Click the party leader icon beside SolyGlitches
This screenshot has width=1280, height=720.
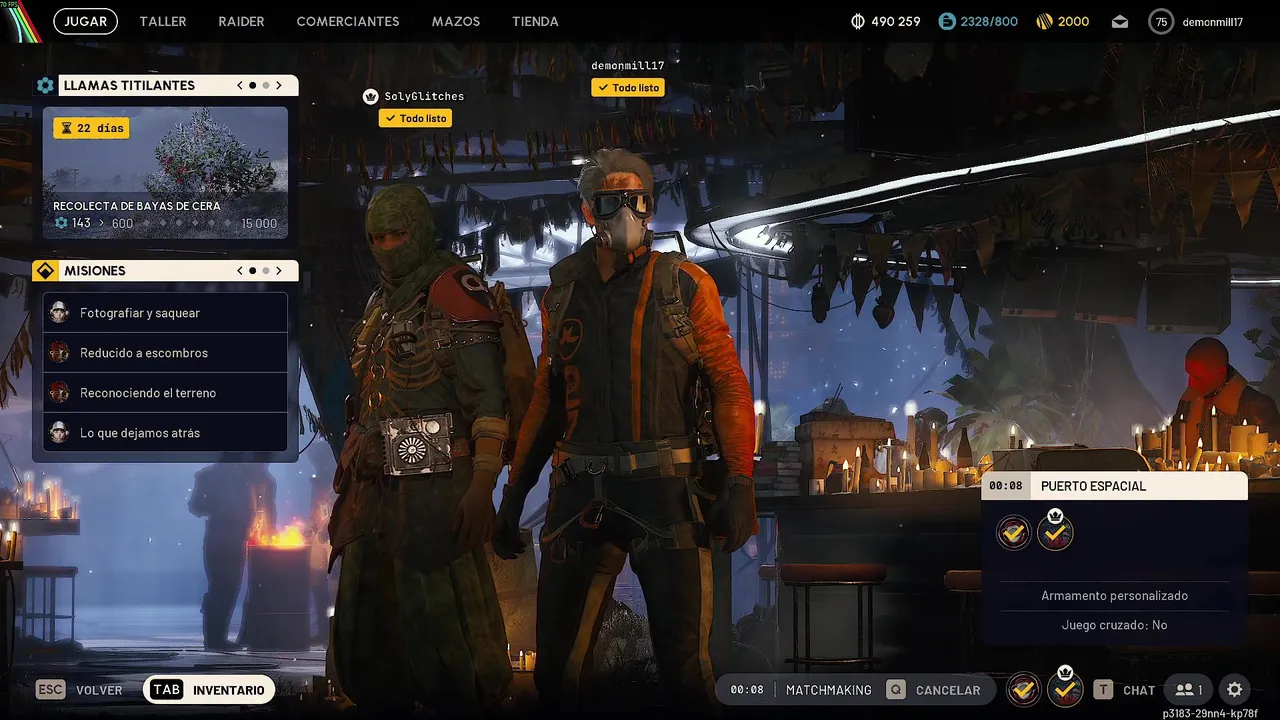(x=371, y=97)
